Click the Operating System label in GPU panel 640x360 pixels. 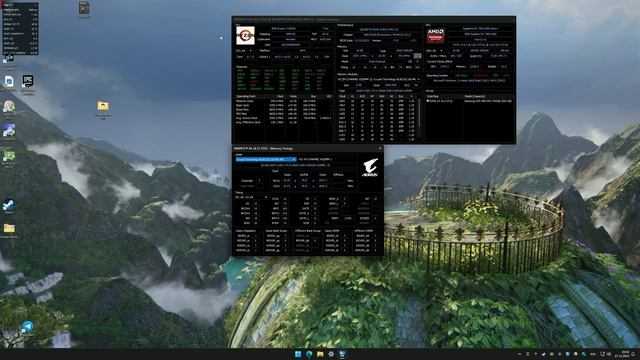click(437, 76)
